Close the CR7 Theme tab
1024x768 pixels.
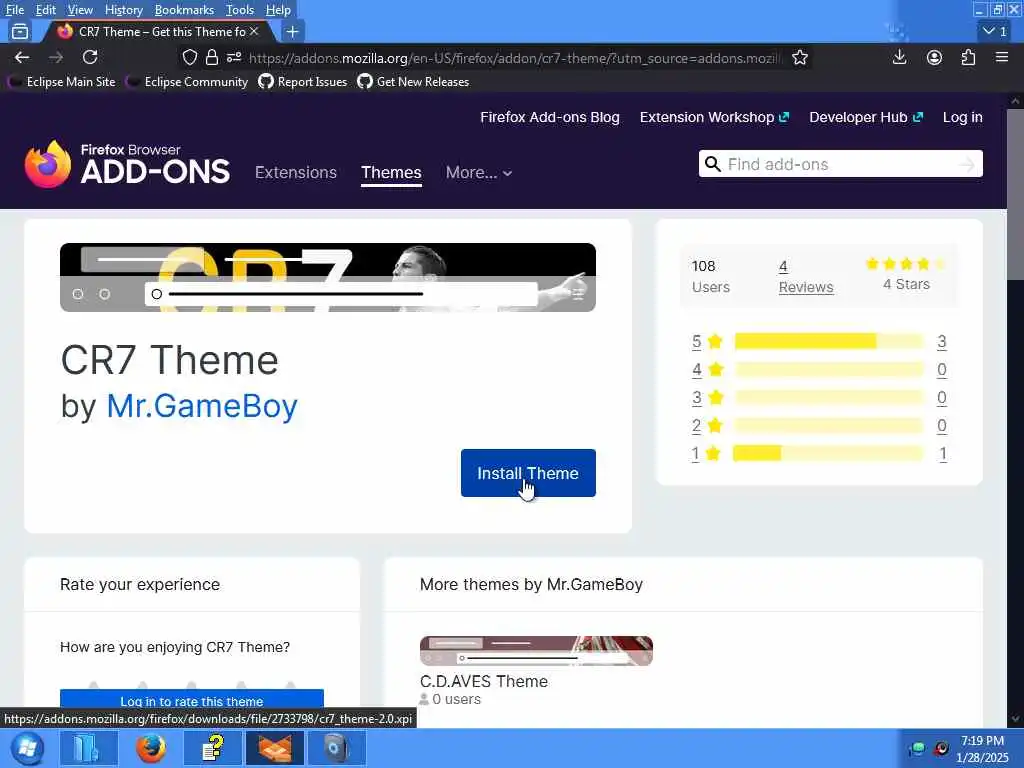click(x=254, y=31)
